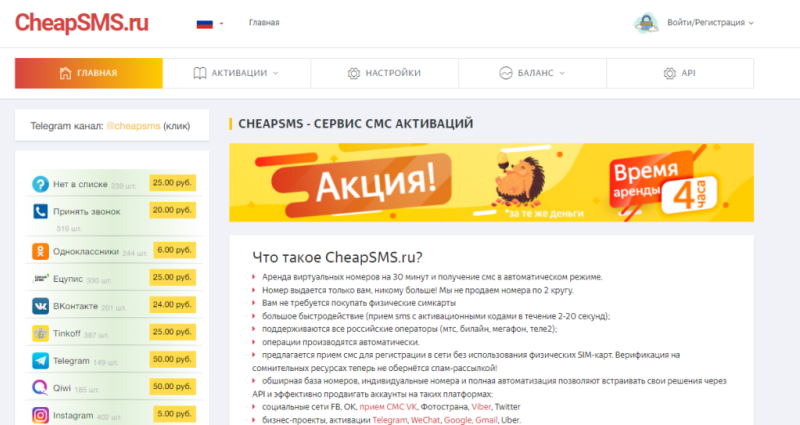Click the Odnoklassniki orange service icon
Viewport: 800px width, 425px height.
tap(40, 252)
